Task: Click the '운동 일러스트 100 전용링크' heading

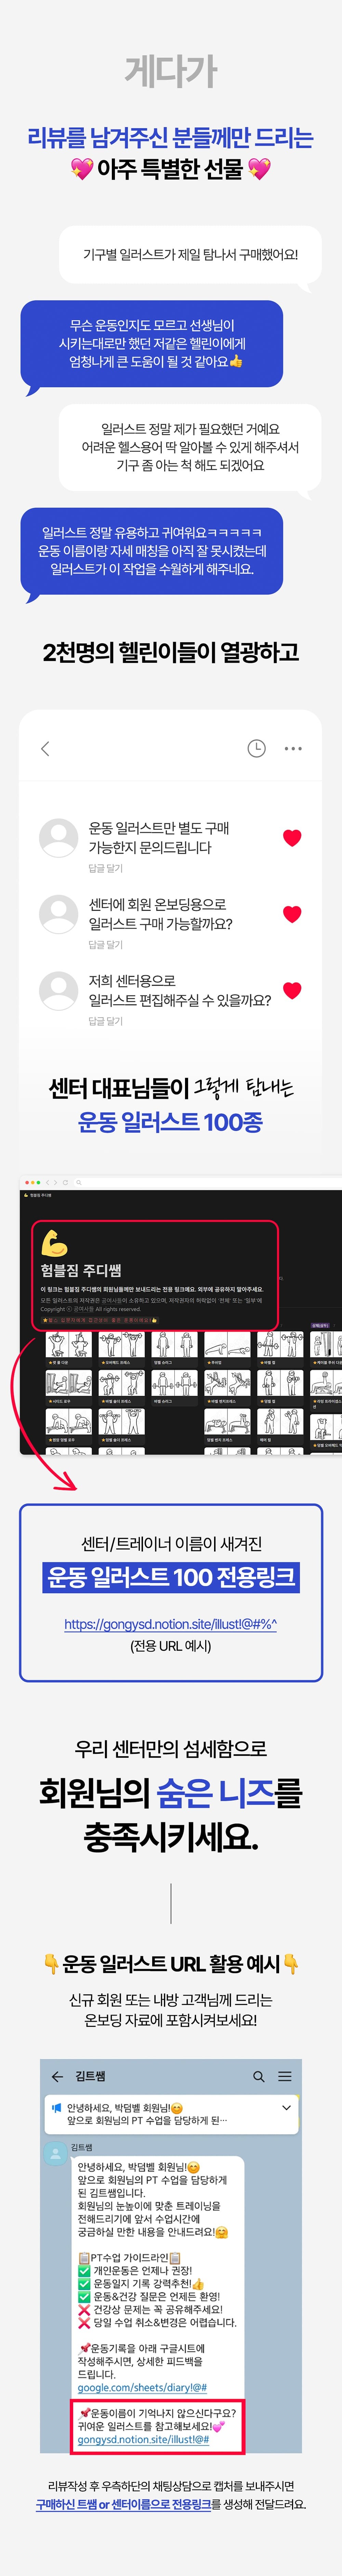Action: click(171, 1578)
